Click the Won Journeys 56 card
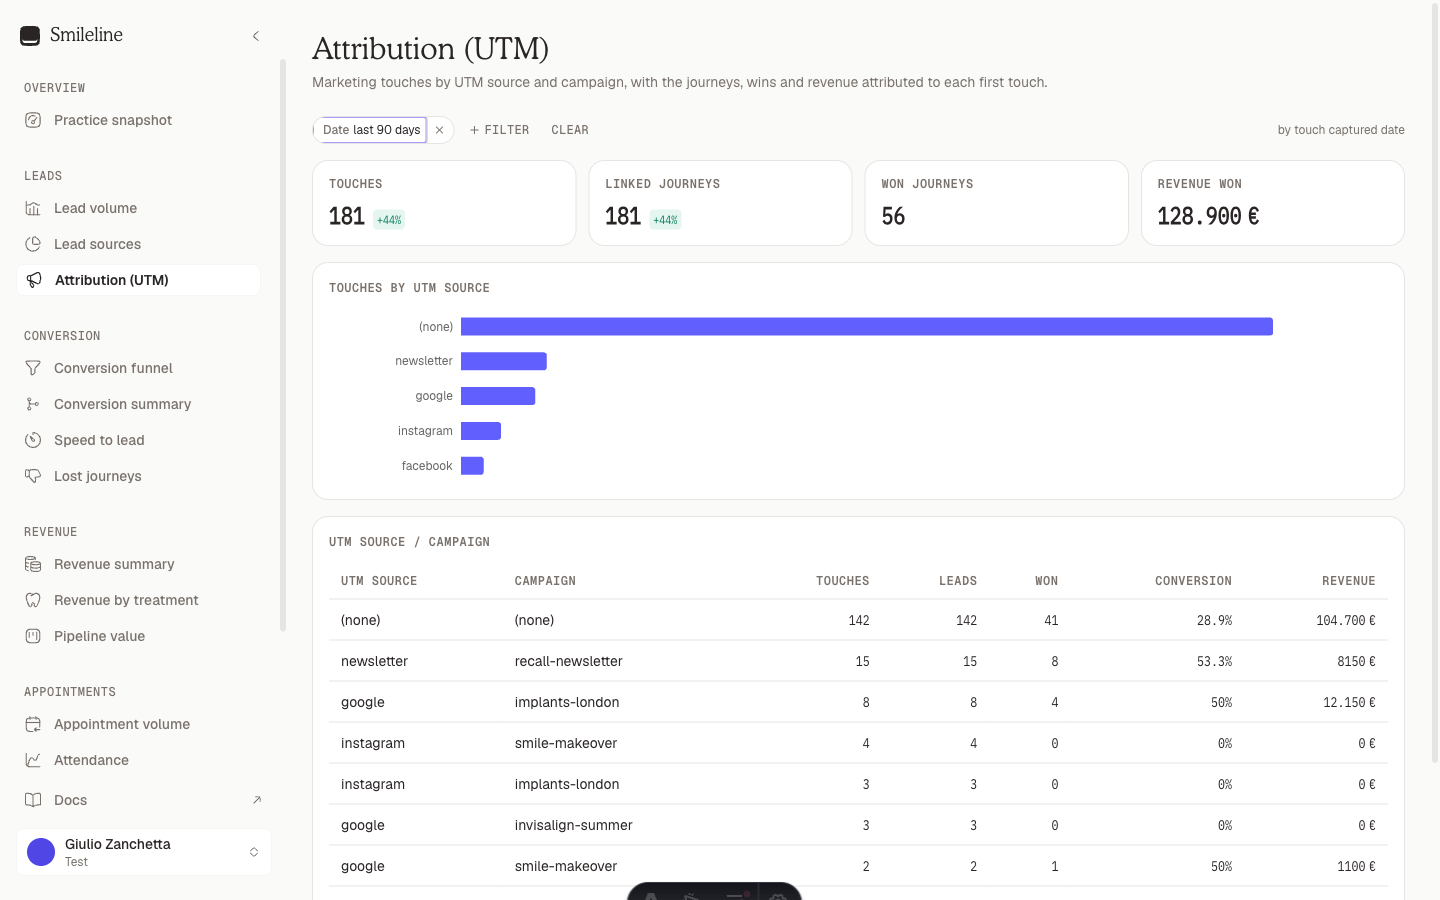This screenshot has height=900, width=1440. tap(996, 203)
